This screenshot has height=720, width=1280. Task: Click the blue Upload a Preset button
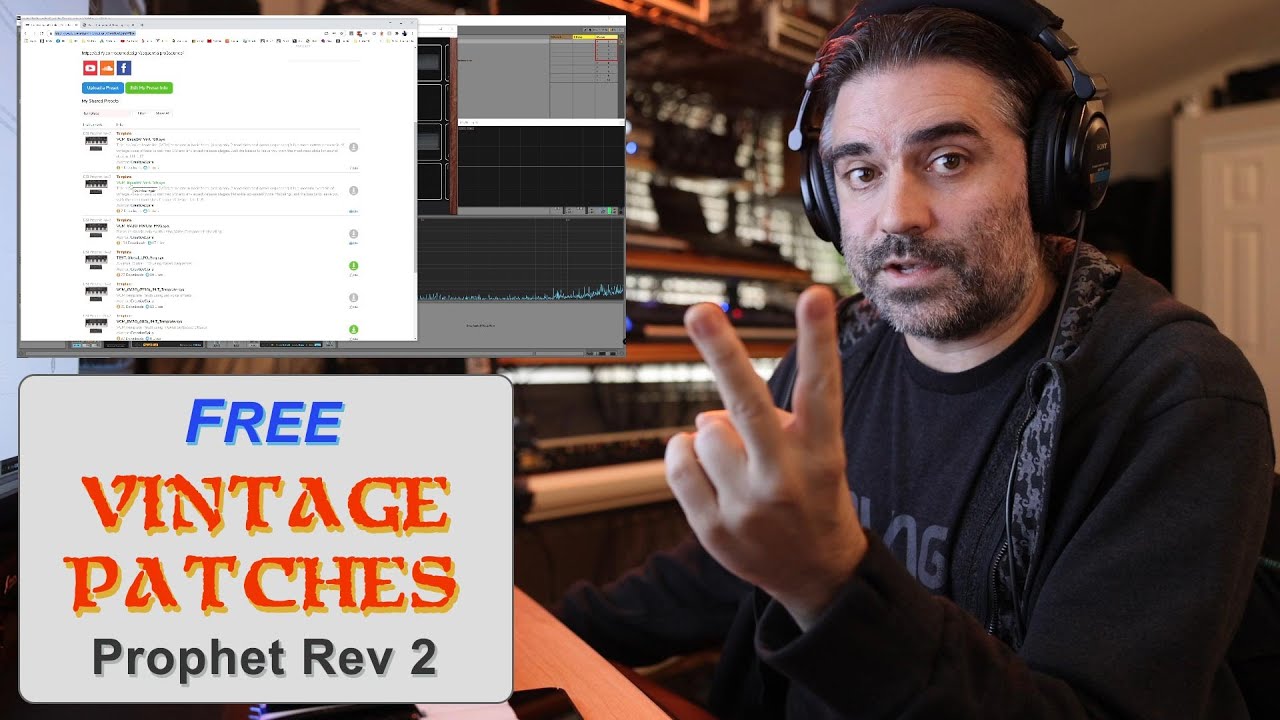pos(103,88)
